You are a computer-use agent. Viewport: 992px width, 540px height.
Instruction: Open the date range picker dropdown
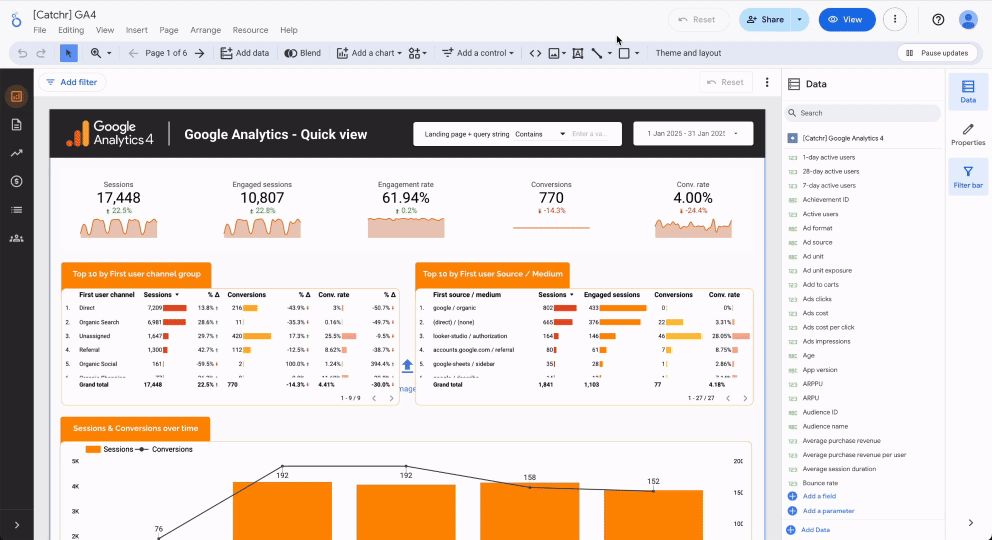(693, 133)
